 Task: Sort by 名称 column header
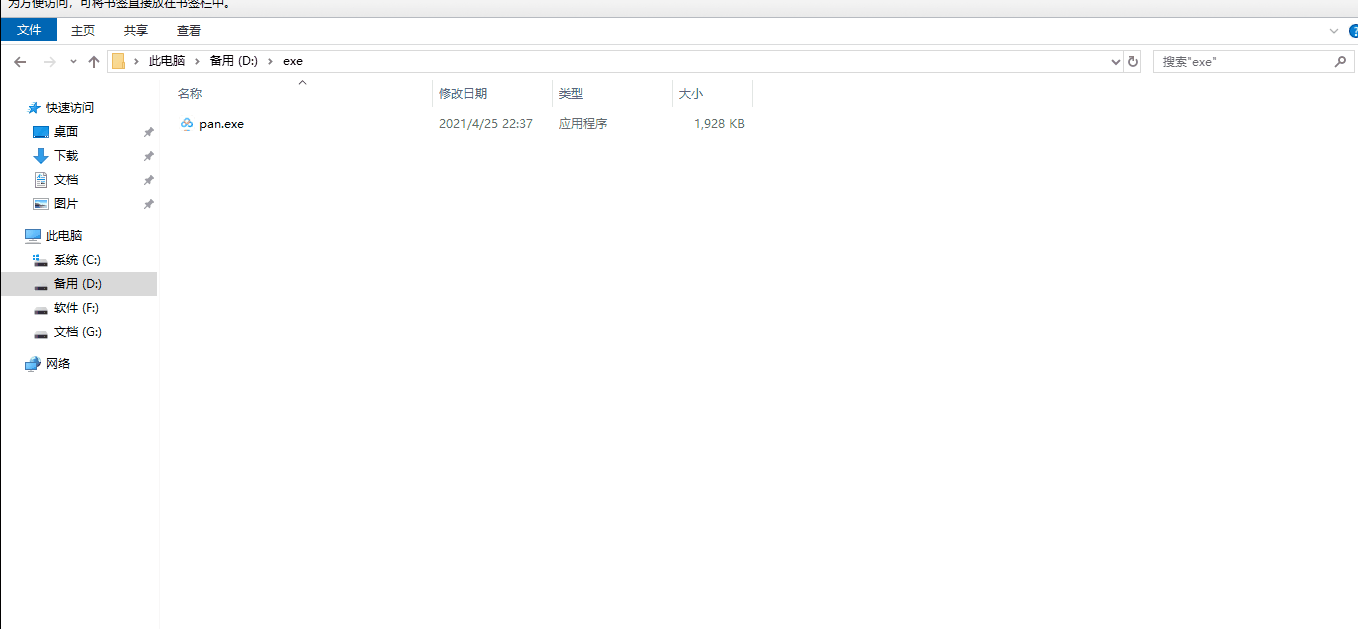tap(190, 94)
